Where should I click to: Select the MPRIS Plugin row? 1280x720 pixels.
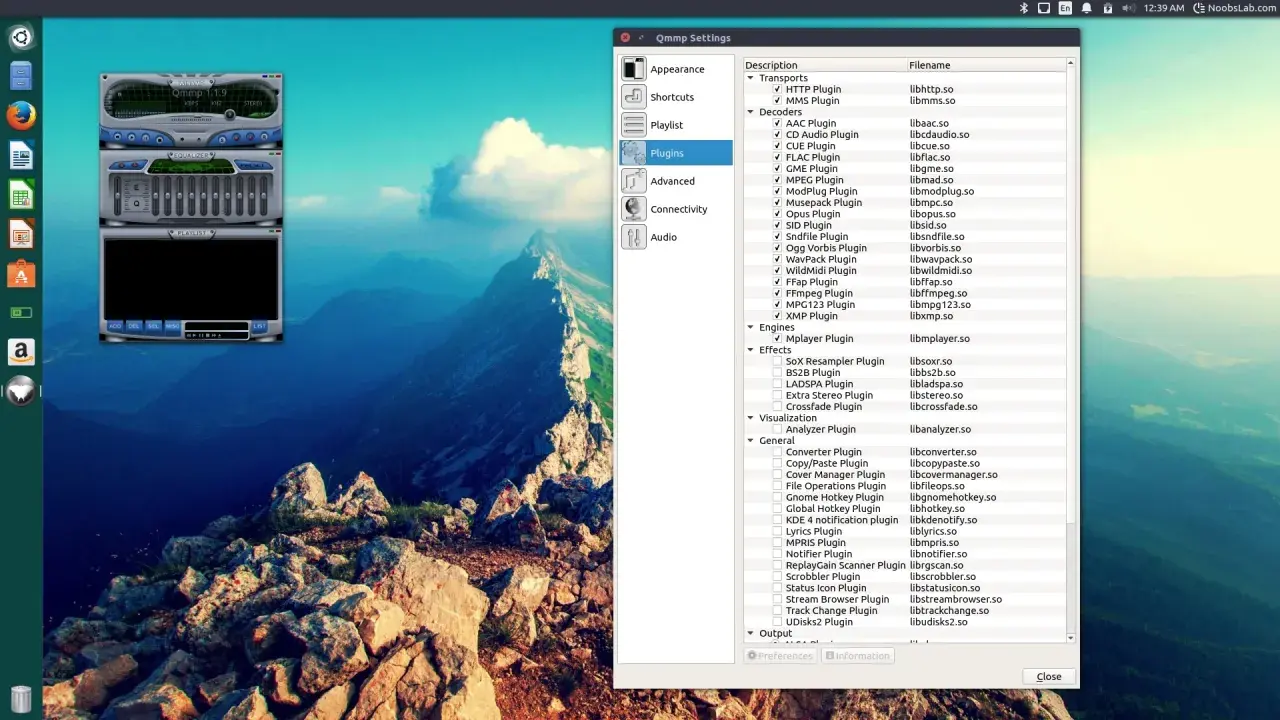(x=905, y=543)
